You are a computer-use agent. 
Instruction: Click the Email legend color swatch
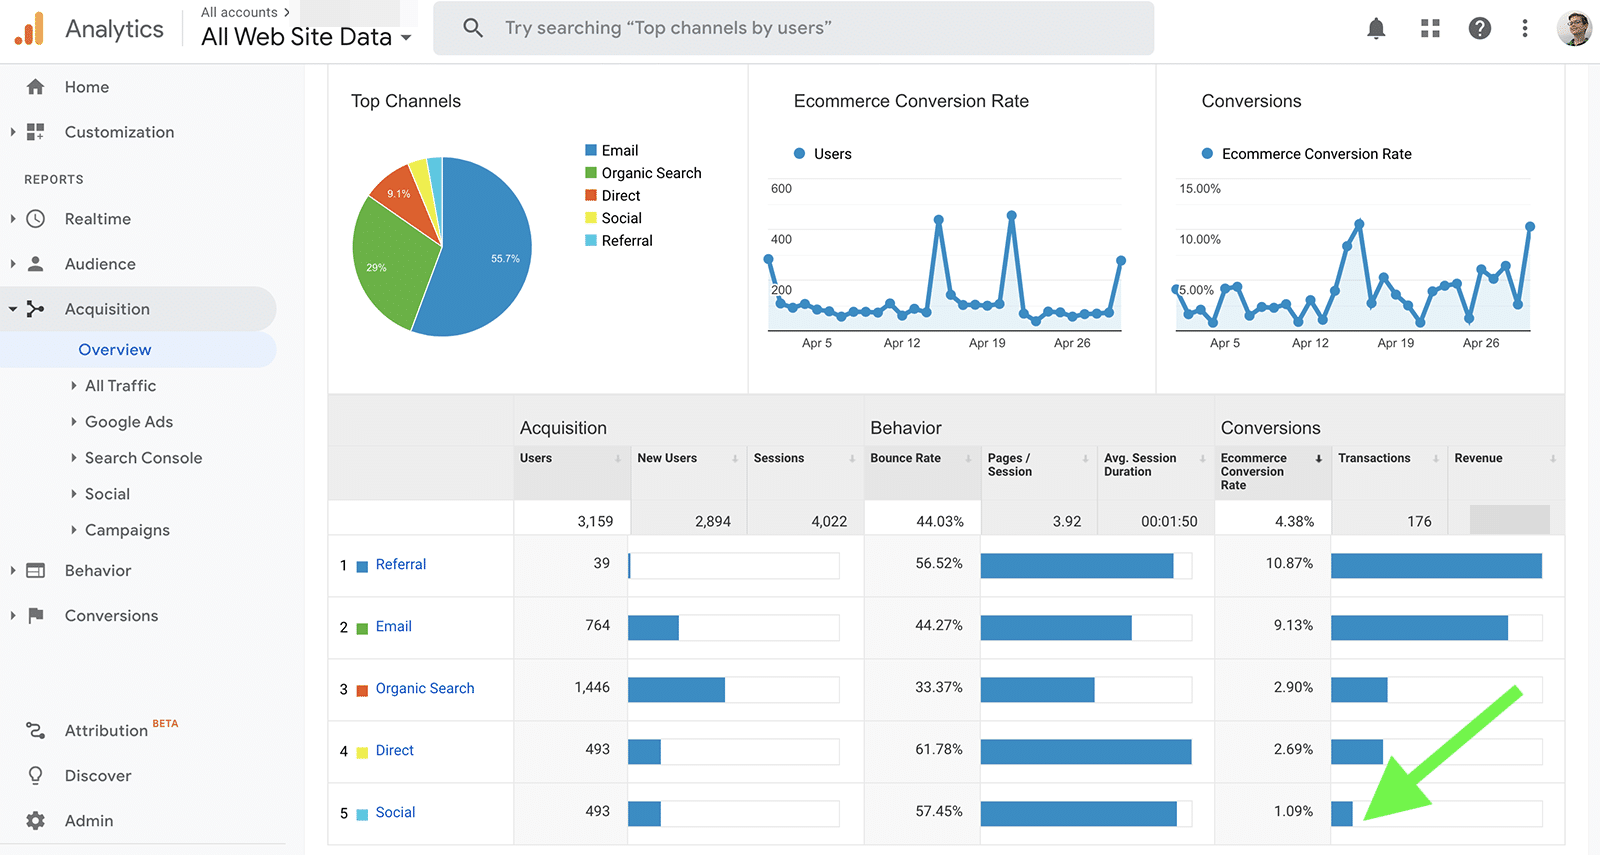(x=591, y=150)
